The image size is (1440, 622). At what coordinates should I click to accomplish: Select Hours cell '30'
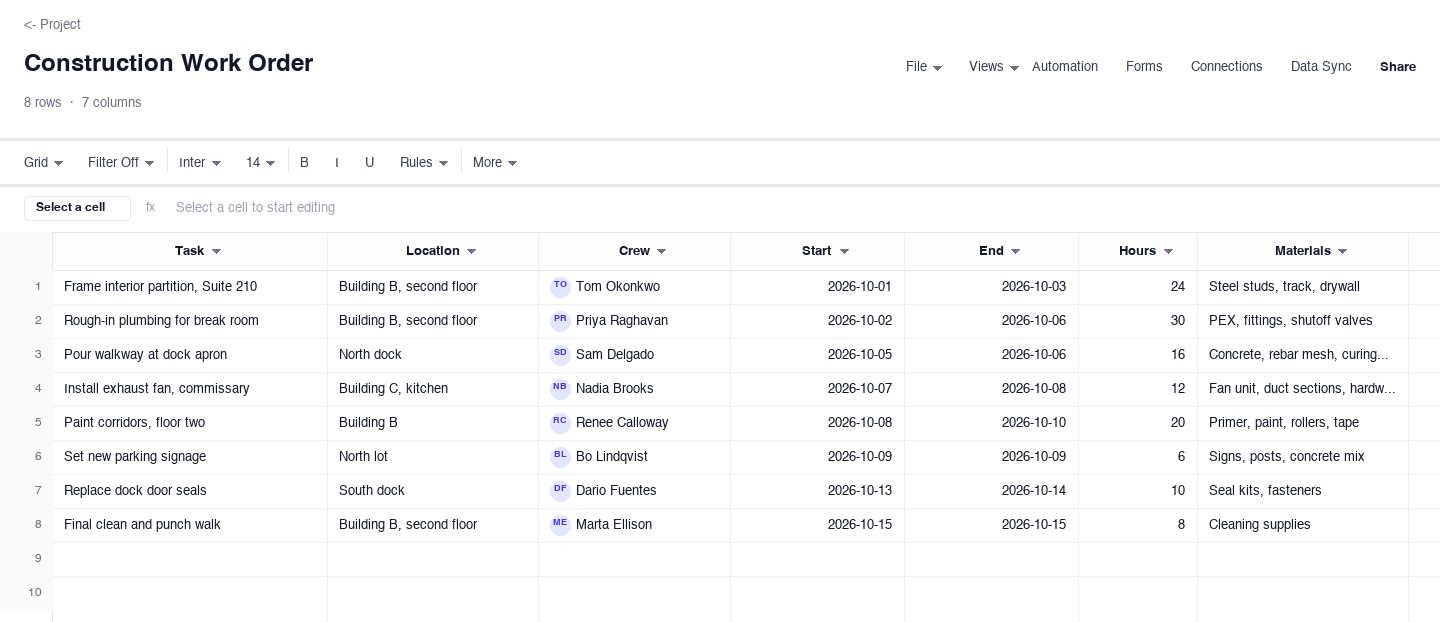1138,322
